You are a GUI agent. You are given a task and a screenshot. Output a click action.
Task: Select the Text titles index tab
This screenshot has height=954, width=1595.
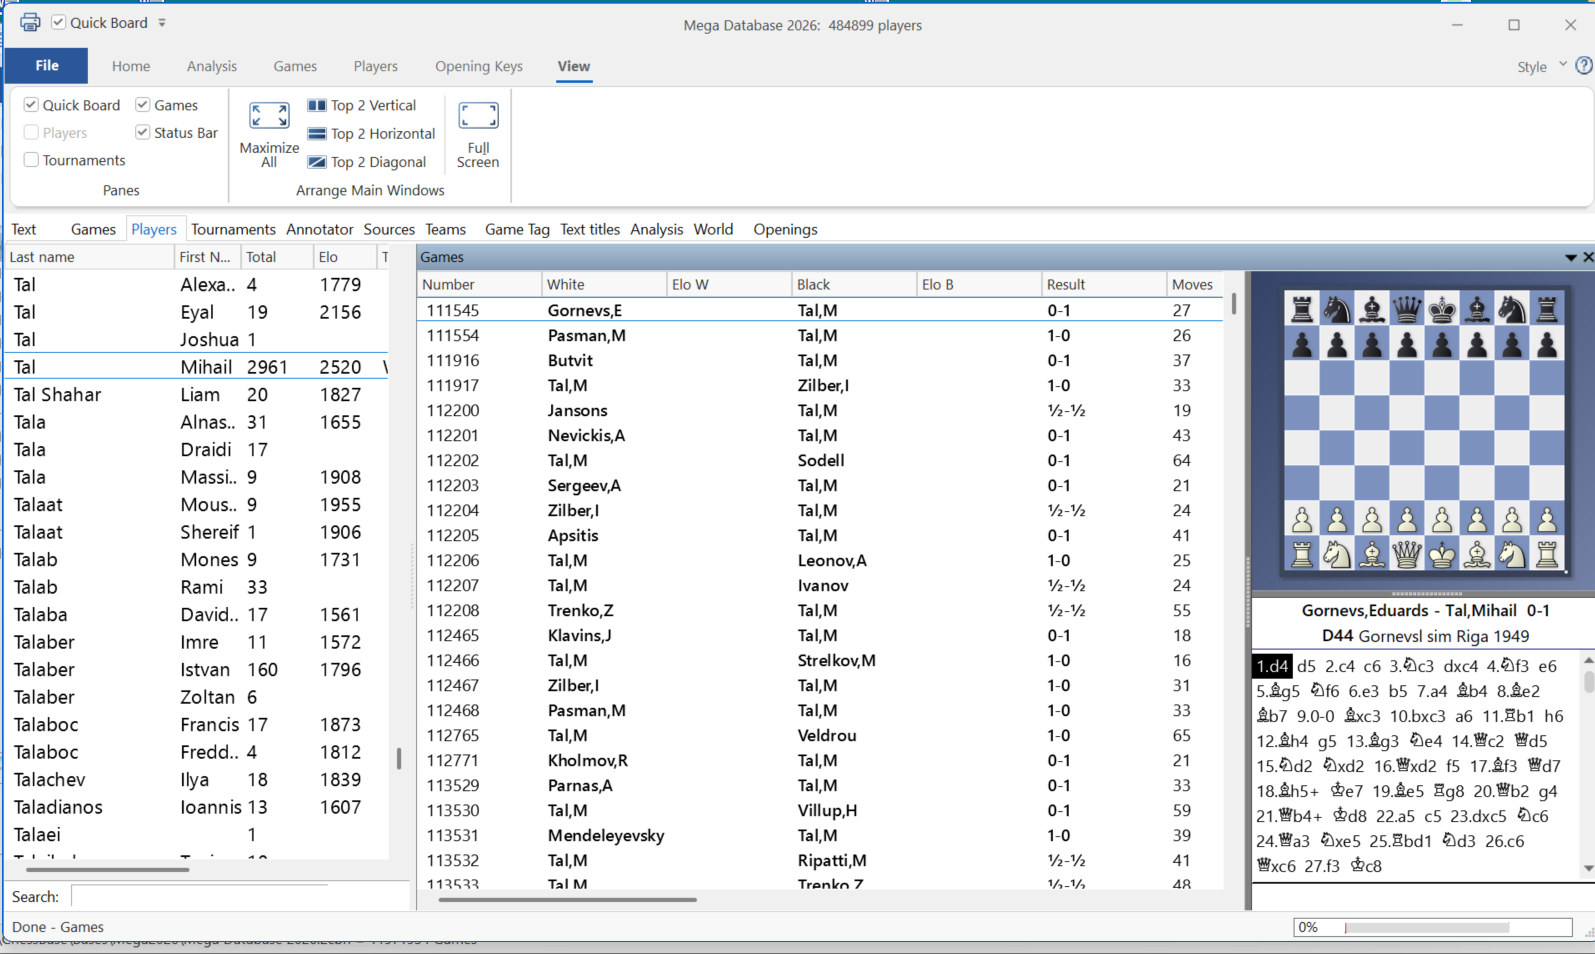[590, 229]
